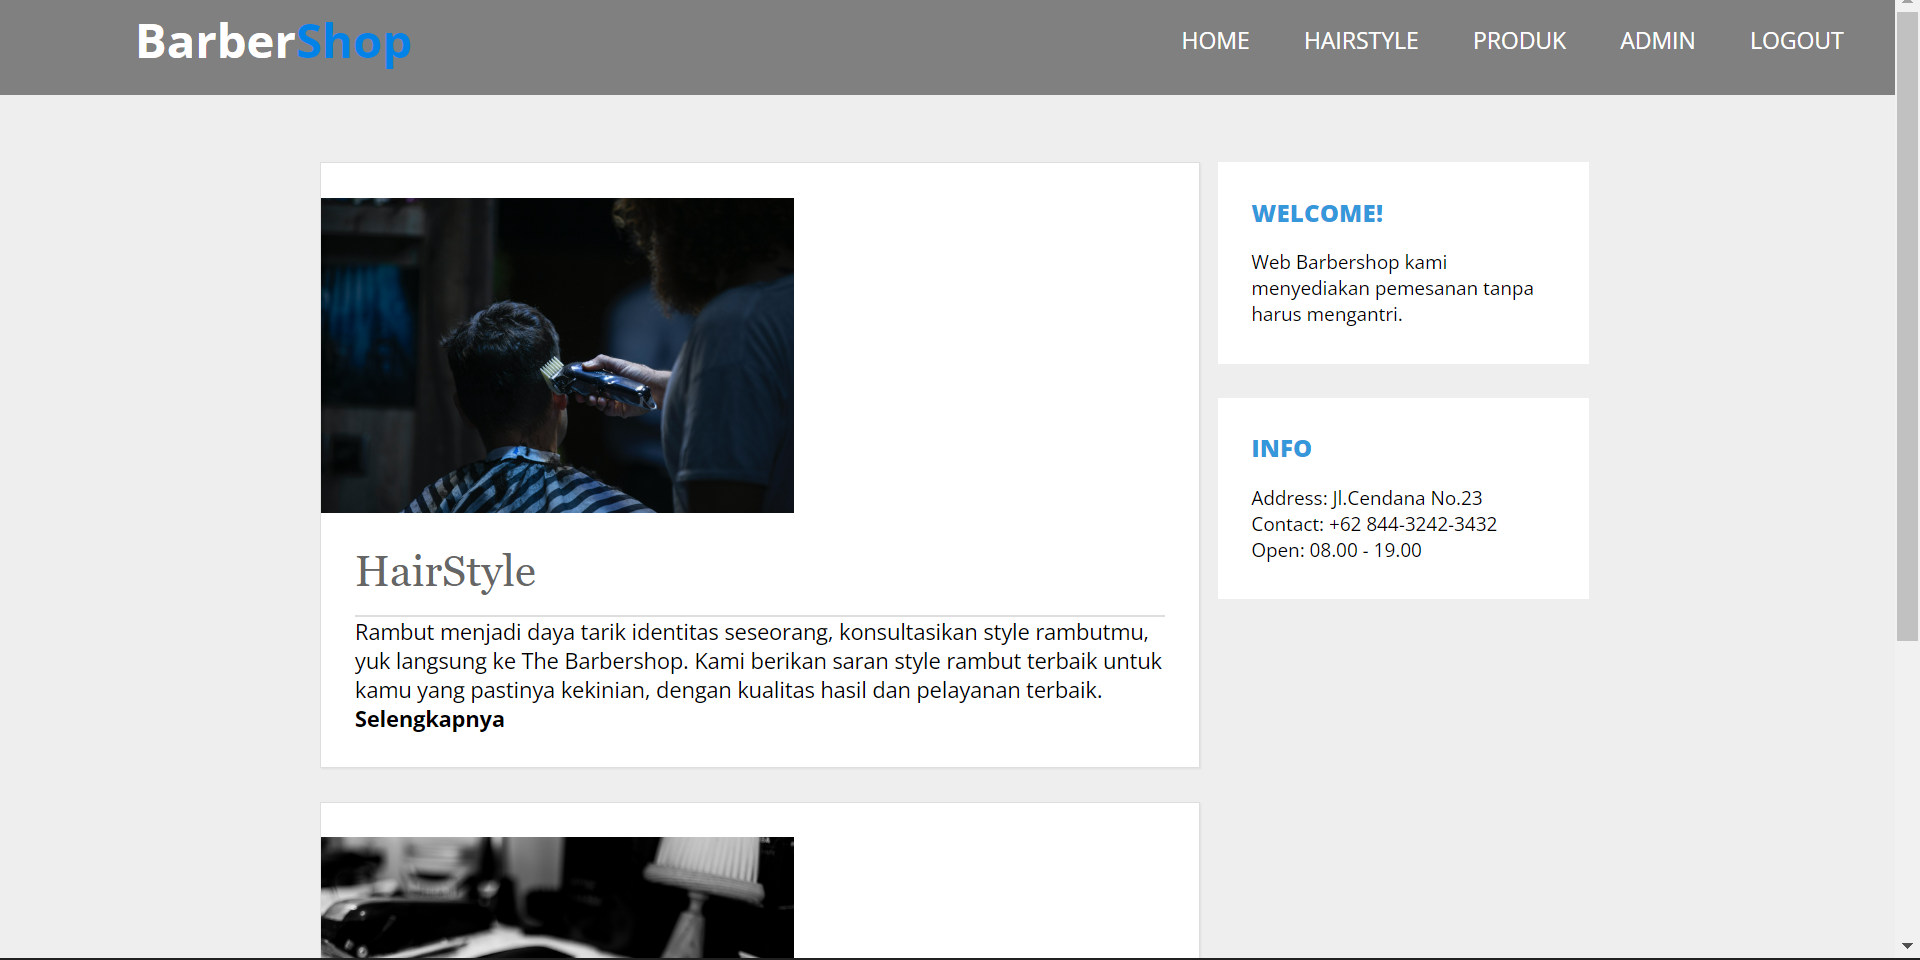
Task: Click the opening hours 08.00 - 19.00
Action: point(1365,550)
